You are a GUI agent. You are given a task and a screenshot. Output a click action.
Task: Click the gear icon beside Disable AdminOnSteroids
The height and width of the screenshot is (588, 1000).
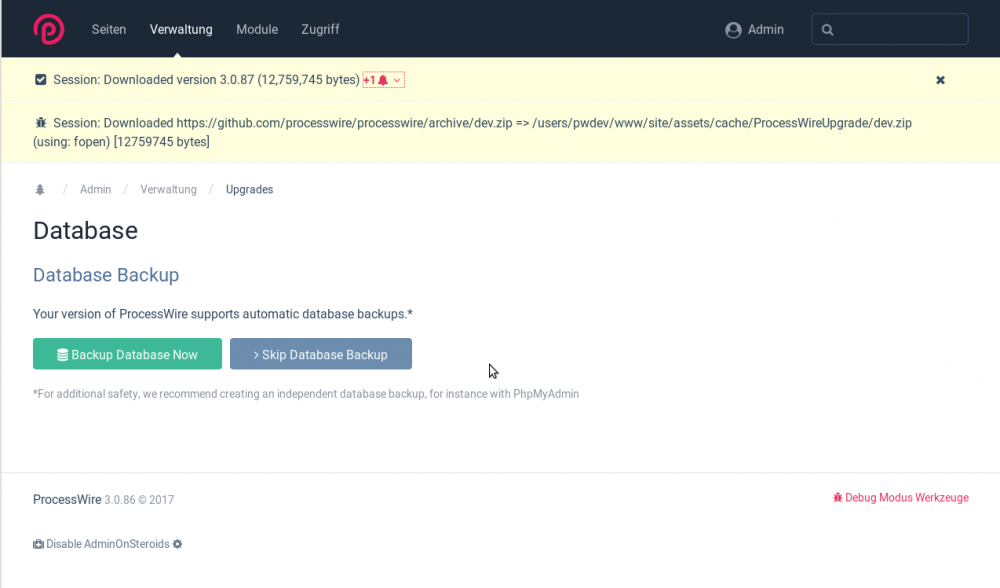pos(178,544)
